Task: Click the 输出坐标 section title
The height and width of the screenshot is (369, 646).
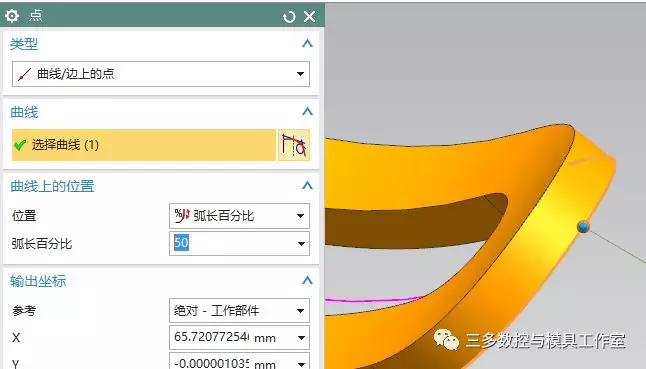Action: point(38,281)
